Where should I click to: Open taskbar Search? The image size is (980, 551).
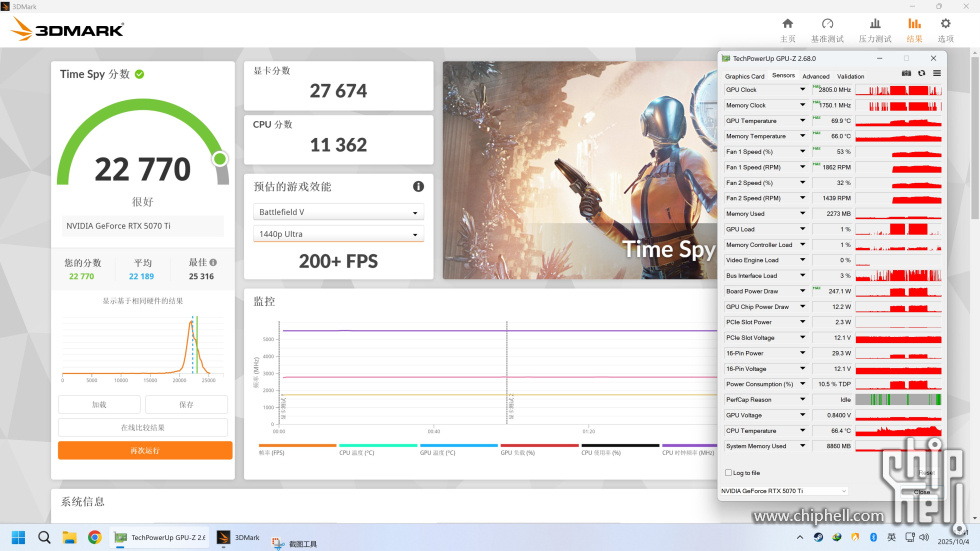44,537
